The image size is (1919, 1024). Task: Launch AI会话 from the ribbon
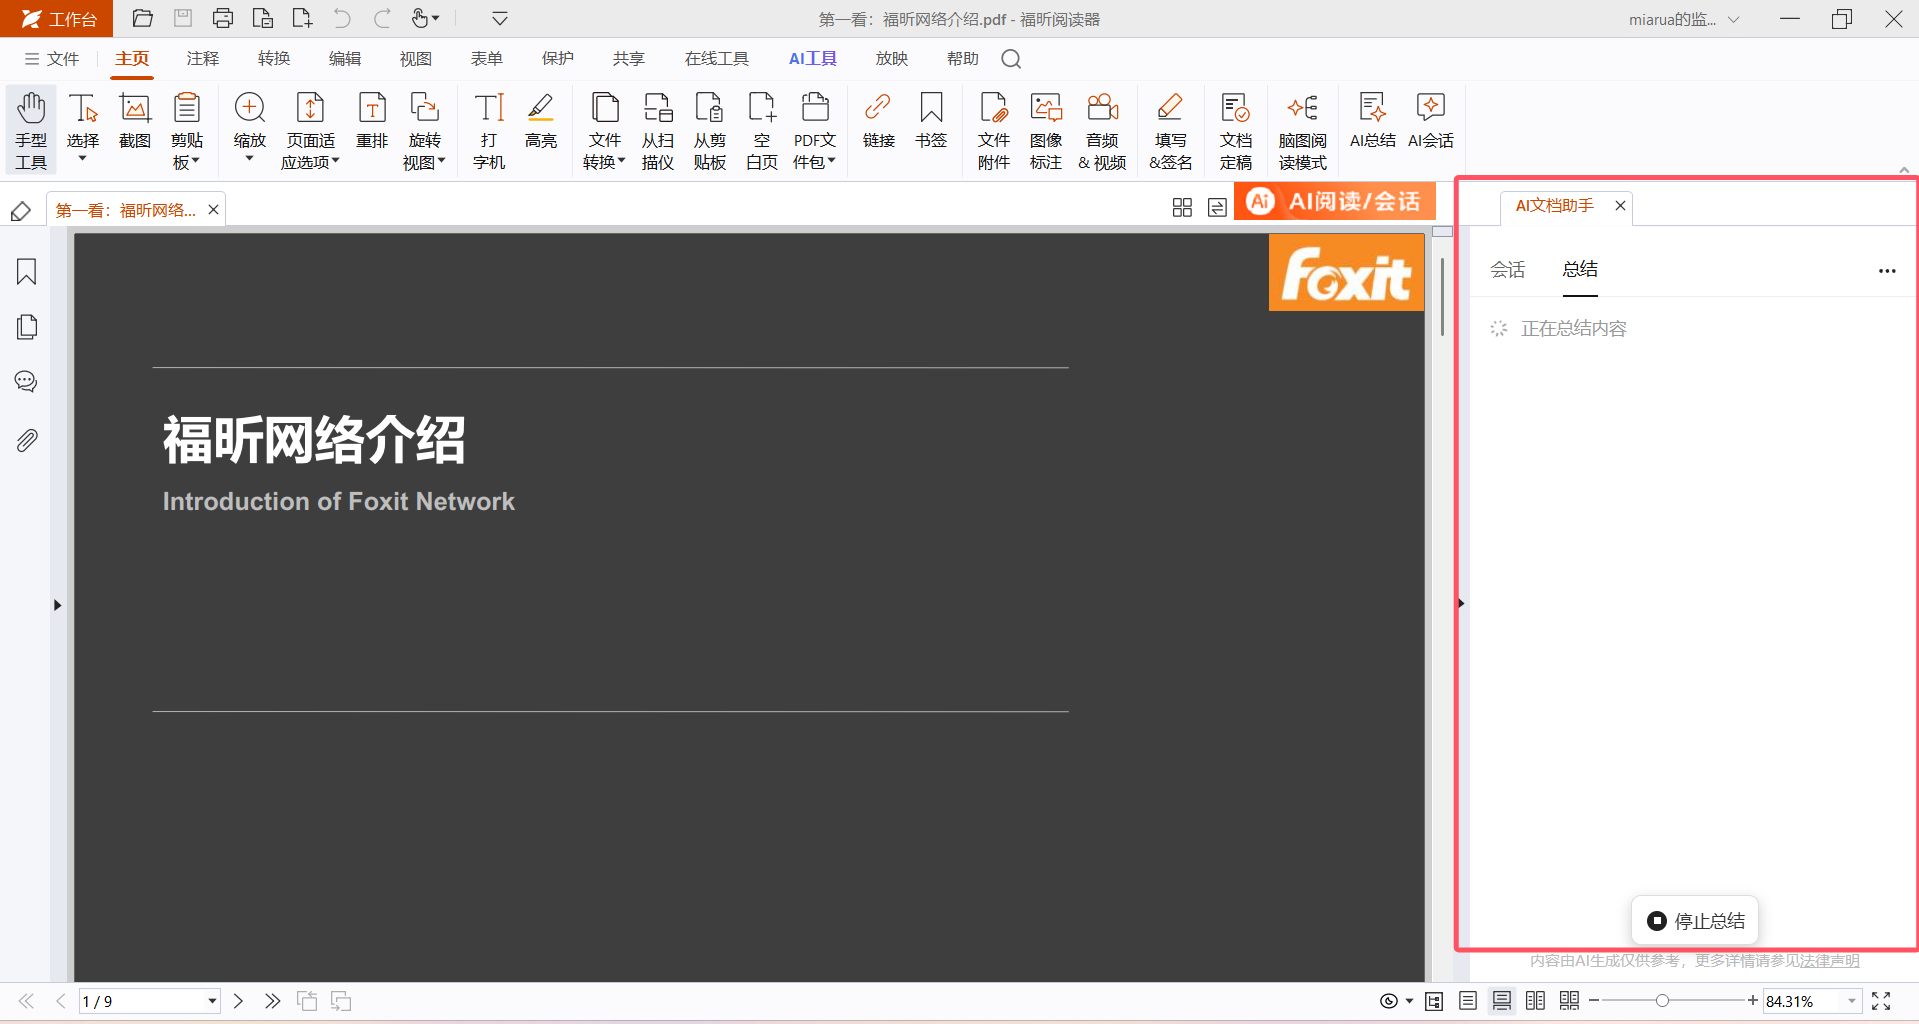point(1431,121)
